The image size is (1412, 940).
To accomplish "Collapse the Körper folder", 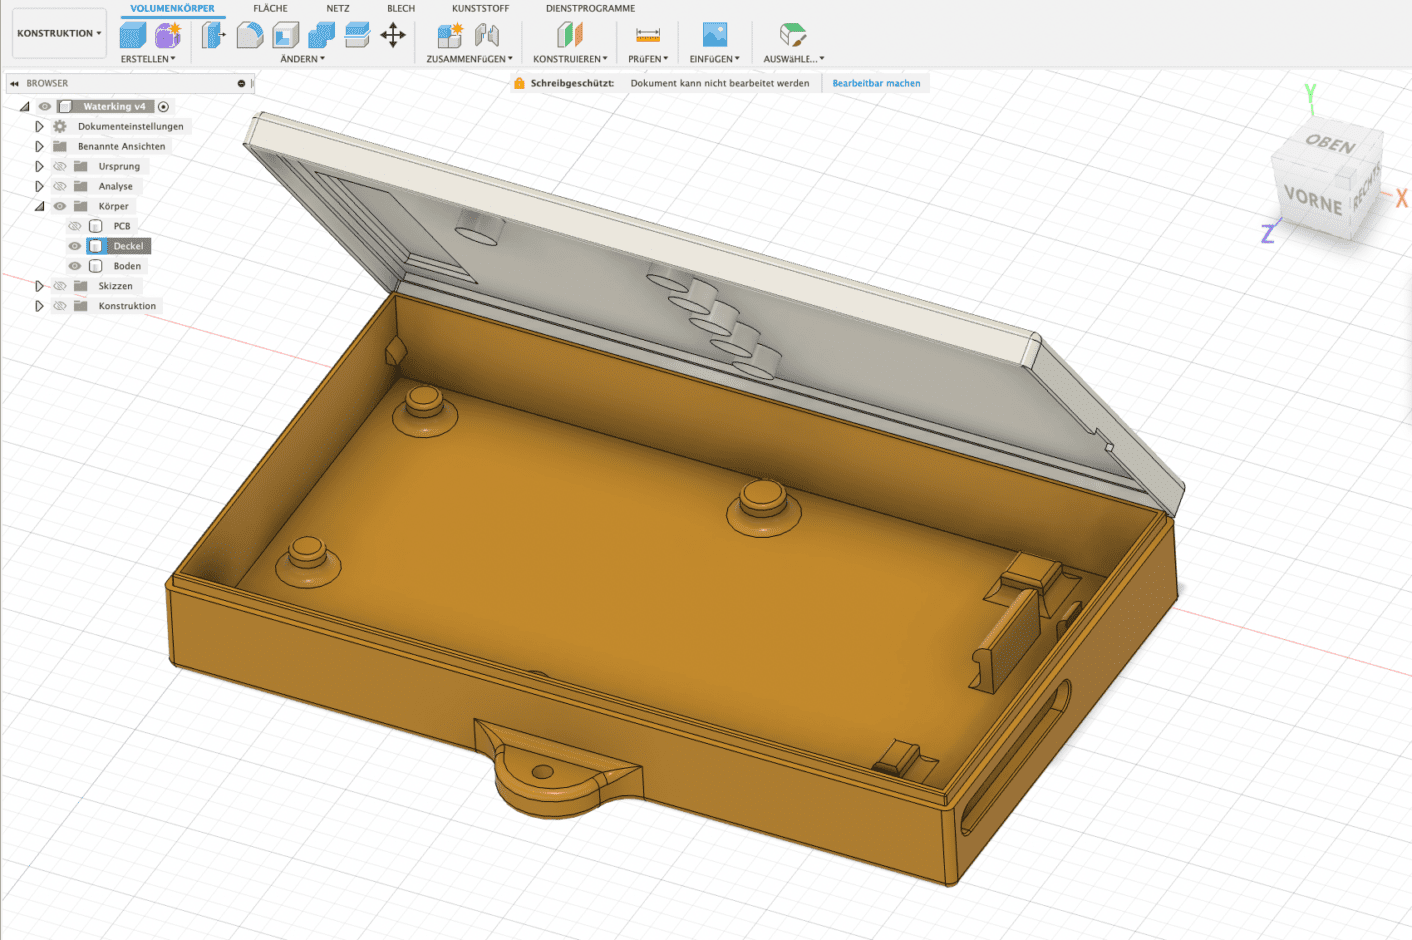I will (x=39, y=206).
